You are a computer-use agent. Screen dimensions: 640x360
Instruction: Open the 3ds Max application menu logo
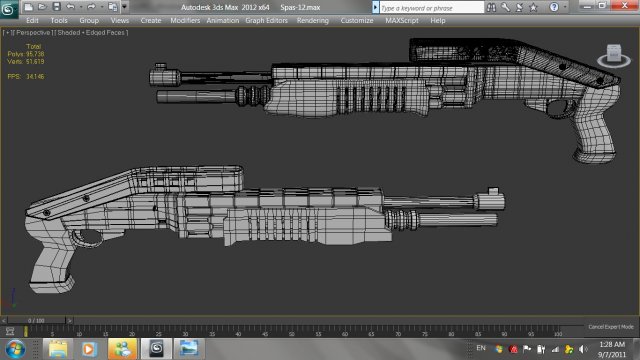(x=8, y=9)
